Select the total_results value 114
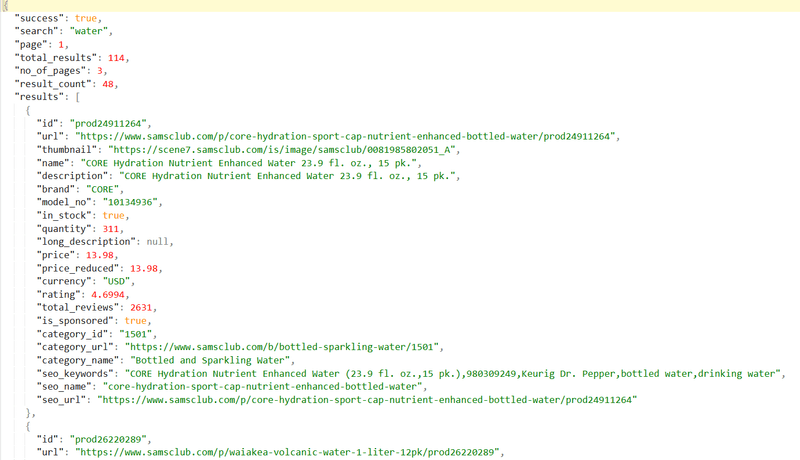The width and height of the screenshot is (800, 460). (116, 58)
